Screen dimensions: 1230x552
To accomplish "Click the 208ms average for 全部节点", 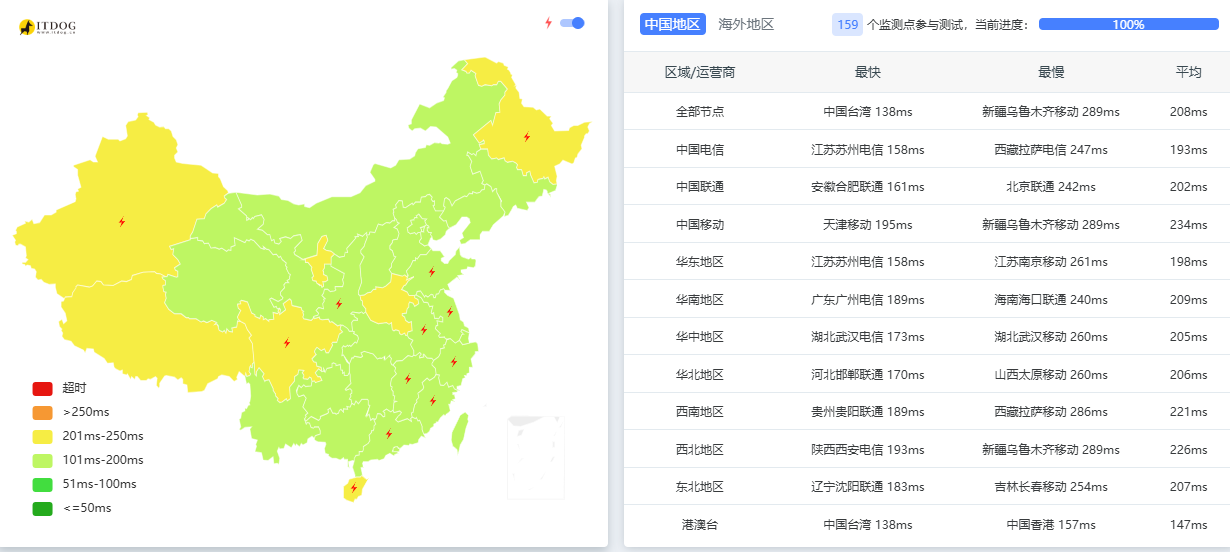I will coord(1188,112).
